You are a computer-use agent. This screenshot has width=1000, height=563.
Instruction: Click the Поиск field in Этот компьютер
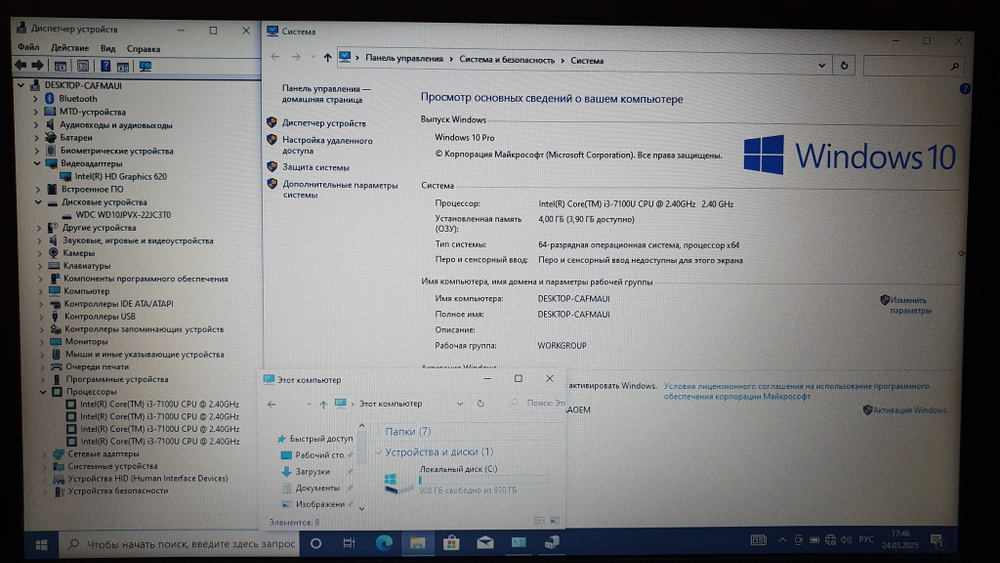[x=537, y=403]
